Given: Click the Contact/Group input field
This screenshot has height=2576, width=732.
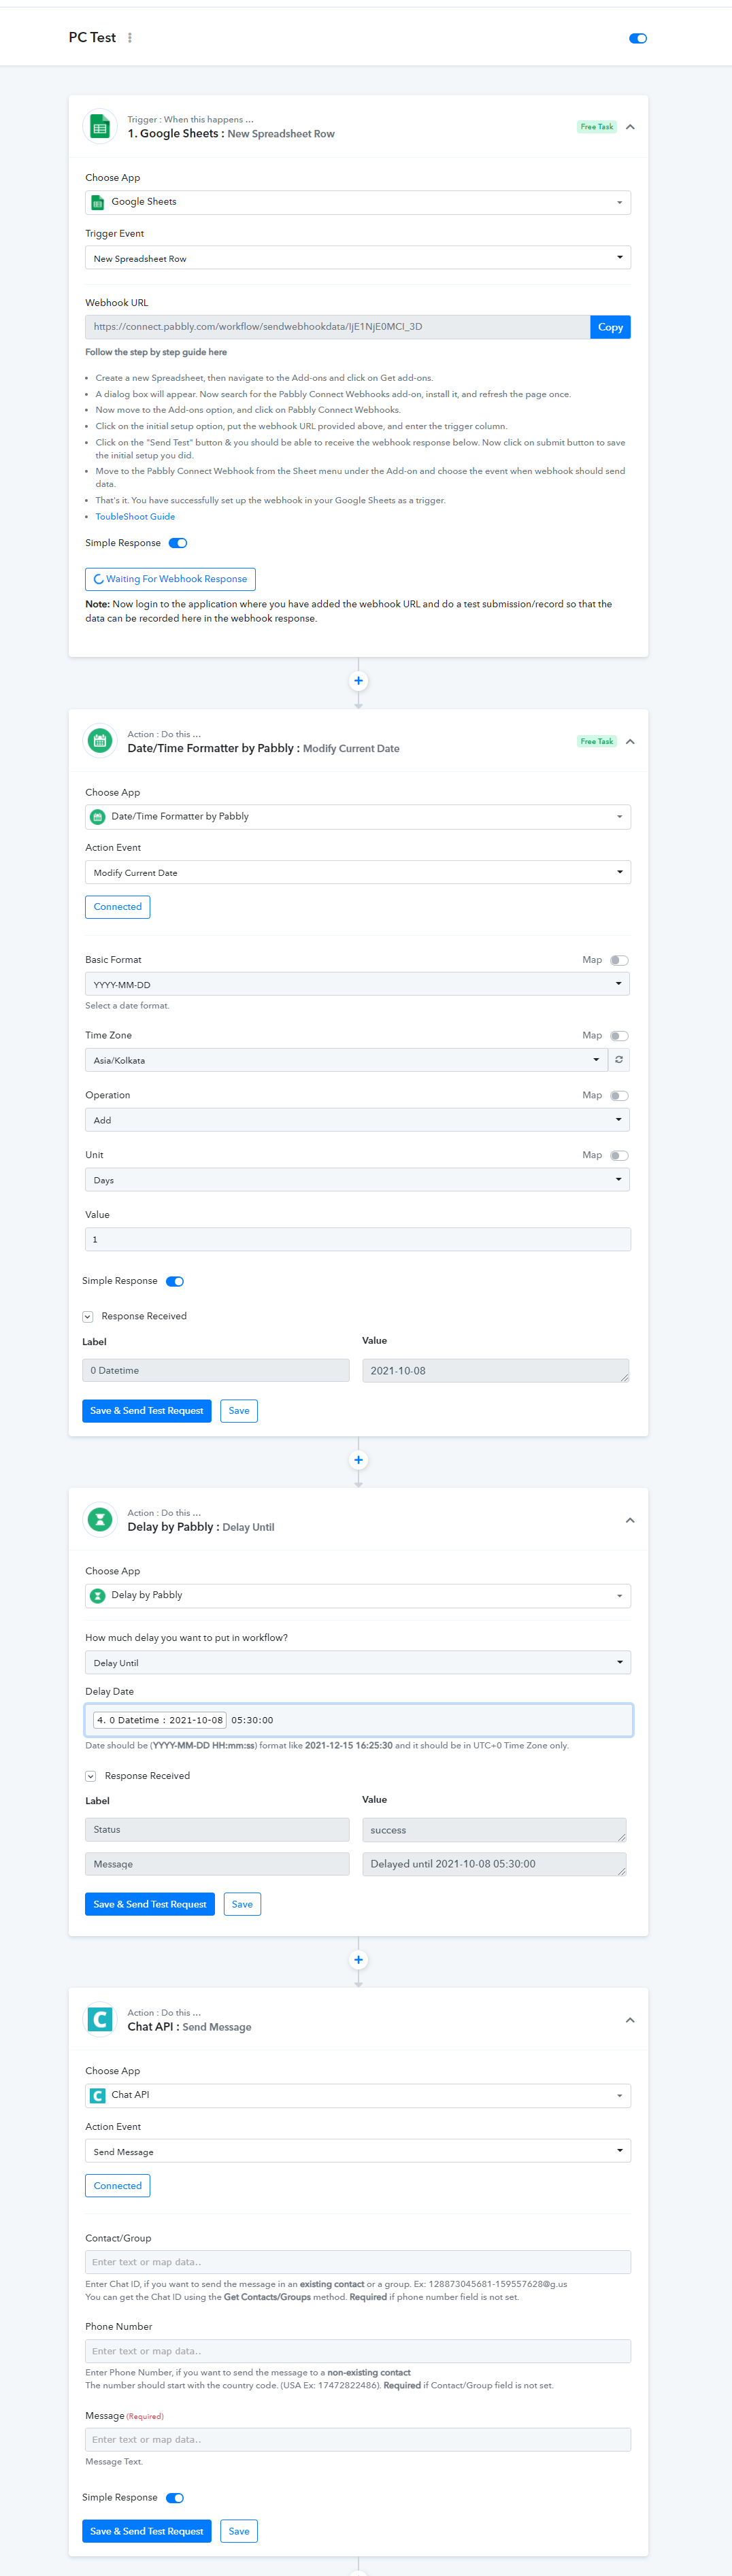Looking at the screenshot, I should pos(358,2263).
